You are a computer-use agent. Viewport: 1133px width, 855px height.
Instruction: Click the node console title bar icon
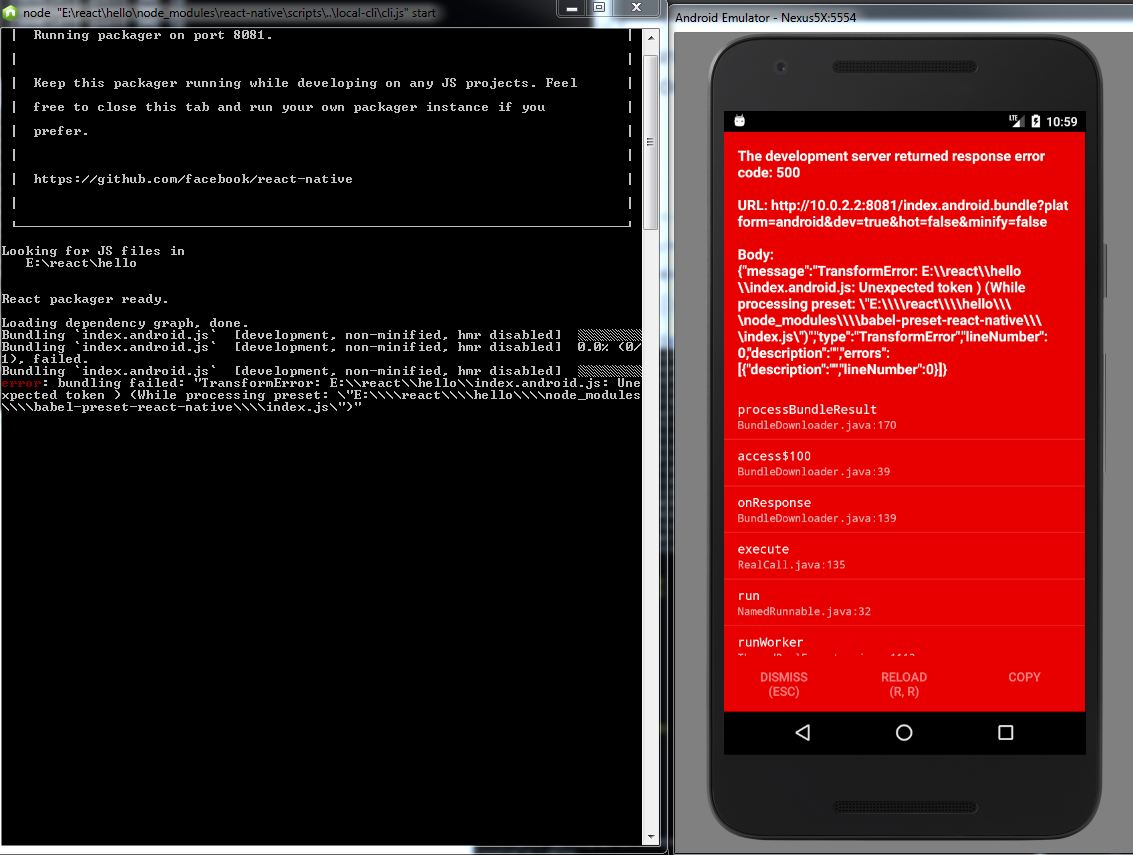[9, 12]
